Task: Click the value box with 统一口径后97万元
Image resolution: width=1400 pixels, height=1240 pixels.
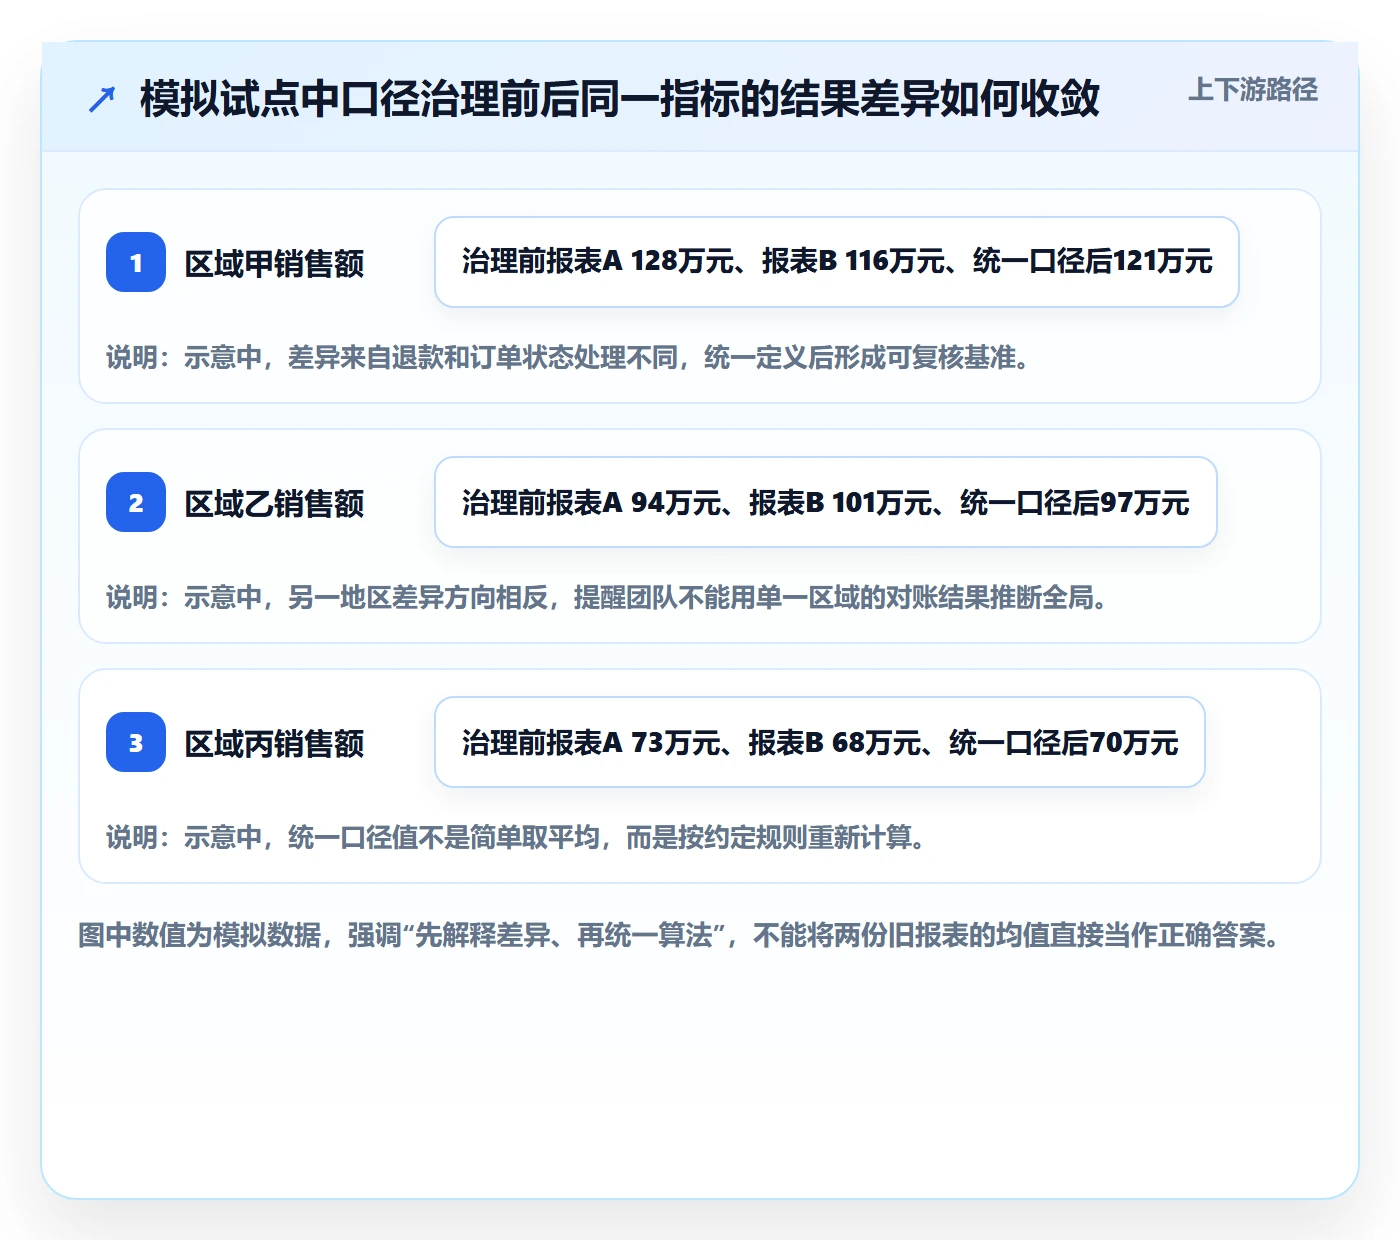Action: (826, 502)
